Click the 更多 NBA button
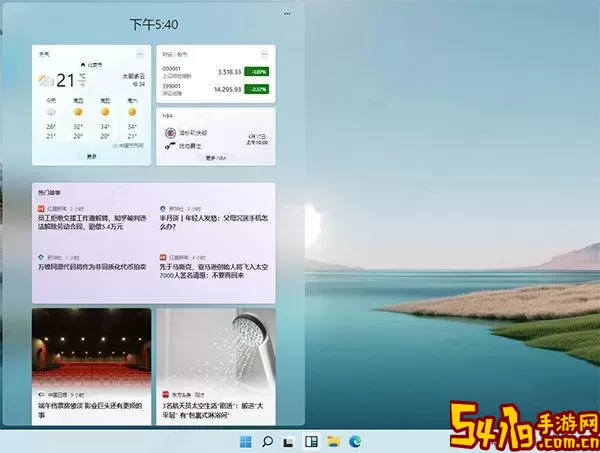 pos(216,157)
